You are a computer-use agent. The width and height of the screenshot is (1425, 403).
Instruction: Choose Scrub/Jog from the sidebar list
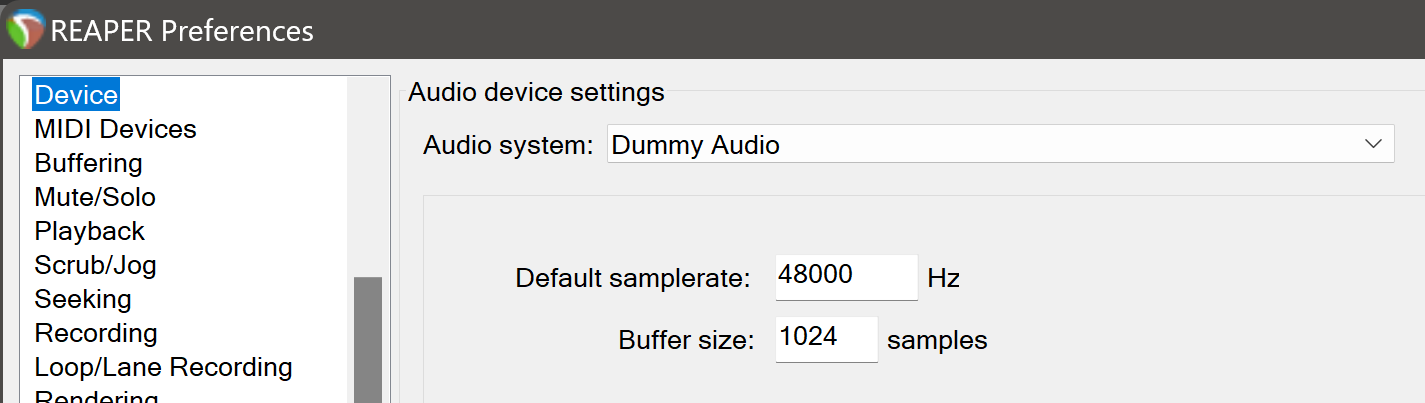pyautogui.click(x=95, y=265)
